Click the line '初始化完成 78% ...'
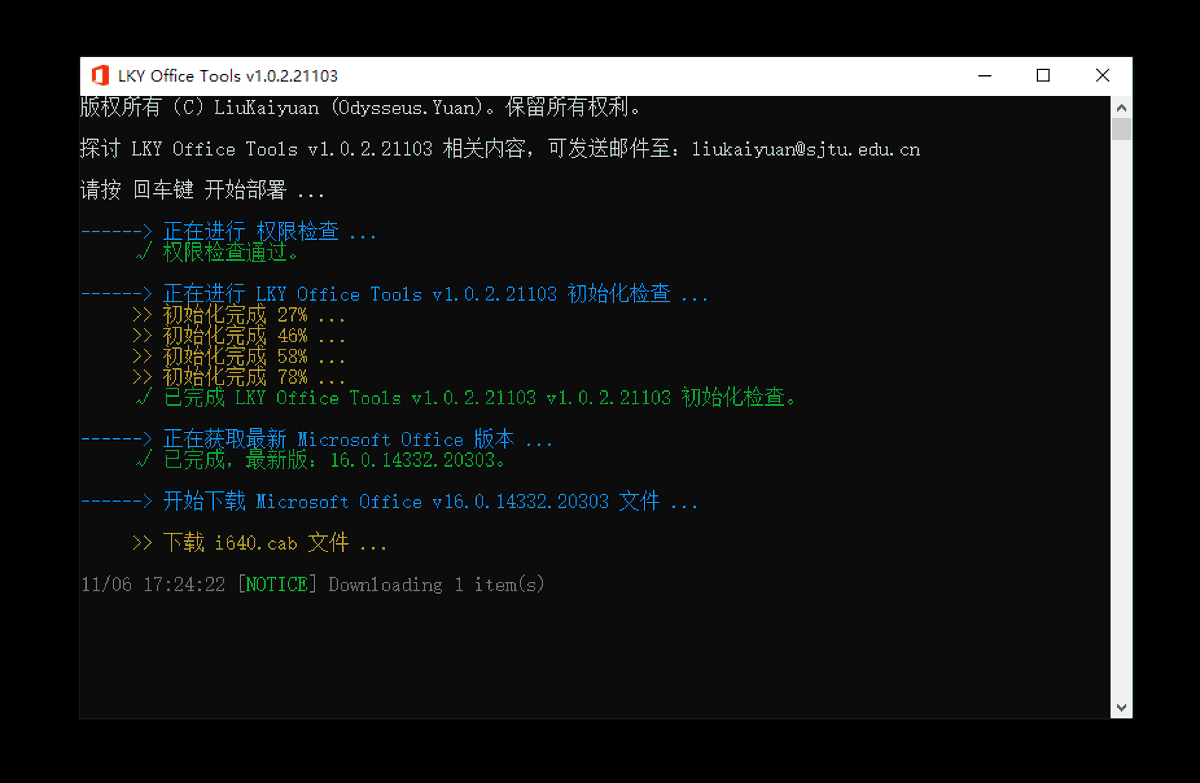Viewport: 1200px width, 783px height. tap(239, 377)
